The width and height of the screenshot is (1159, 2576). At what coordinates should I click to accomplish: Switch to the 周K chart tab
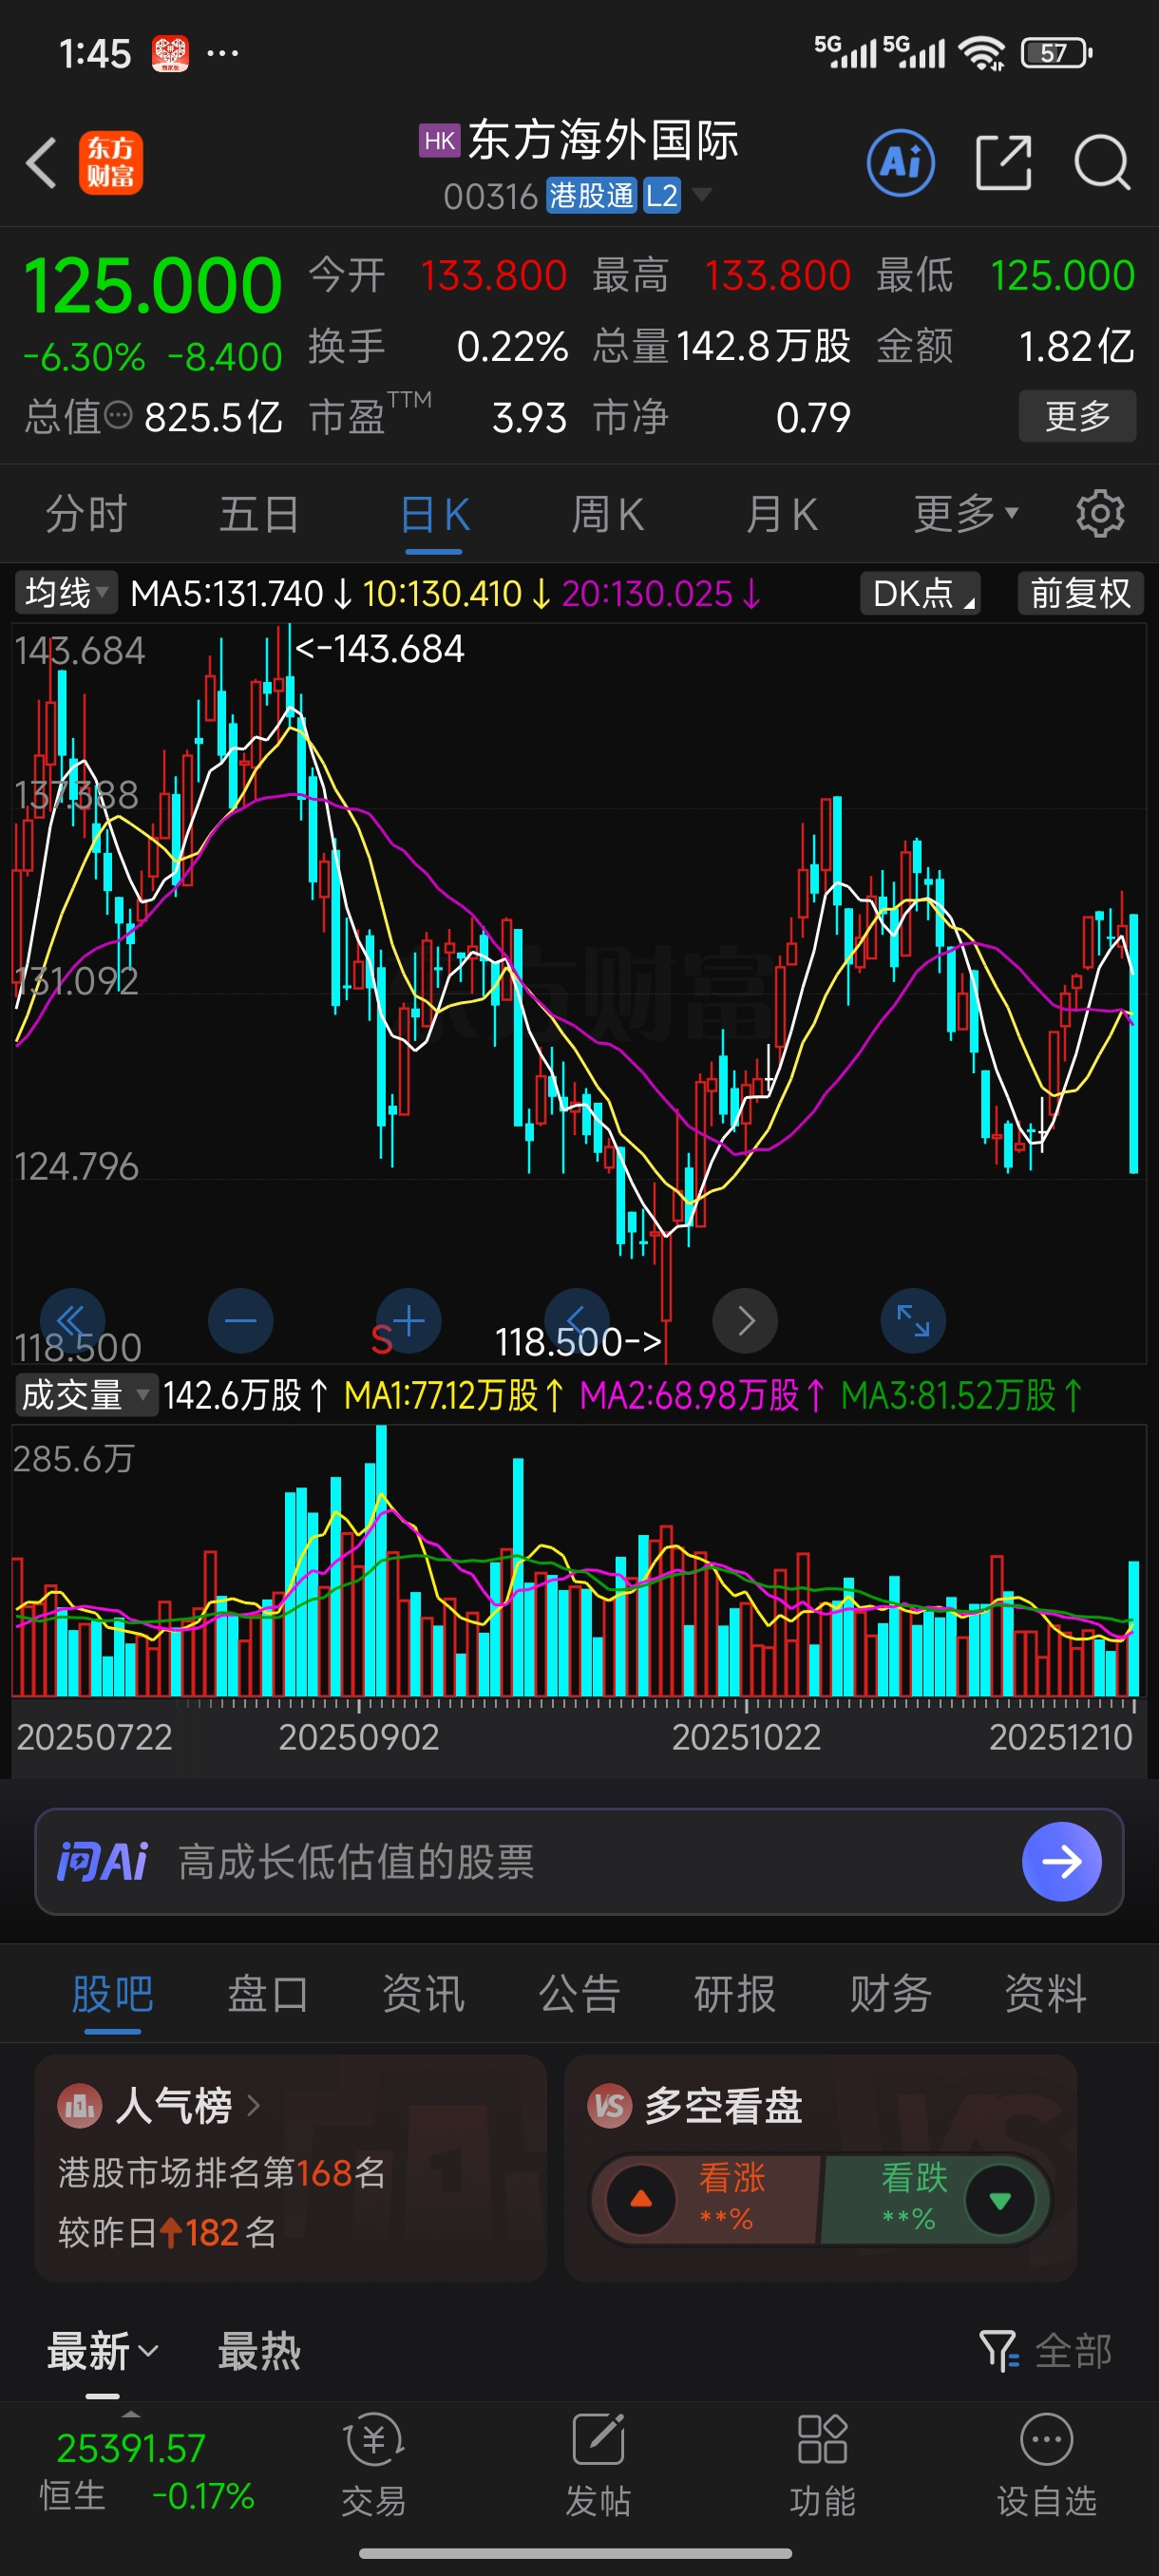pyautogui.click(x=607, y=514)
